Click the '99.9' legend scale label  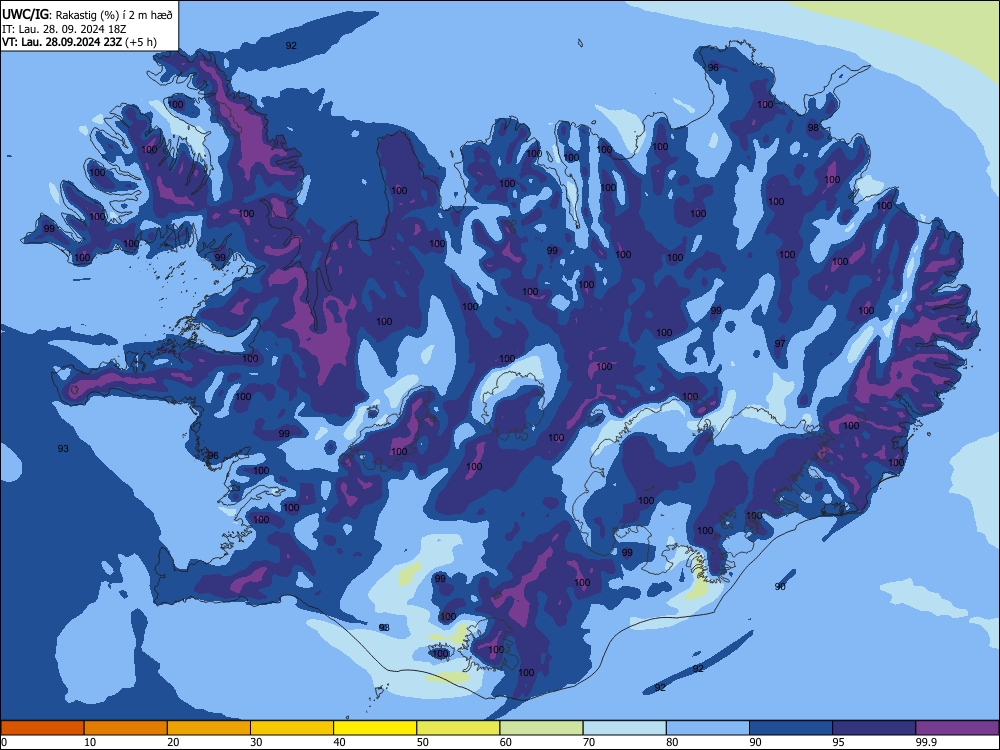(926, 742)
